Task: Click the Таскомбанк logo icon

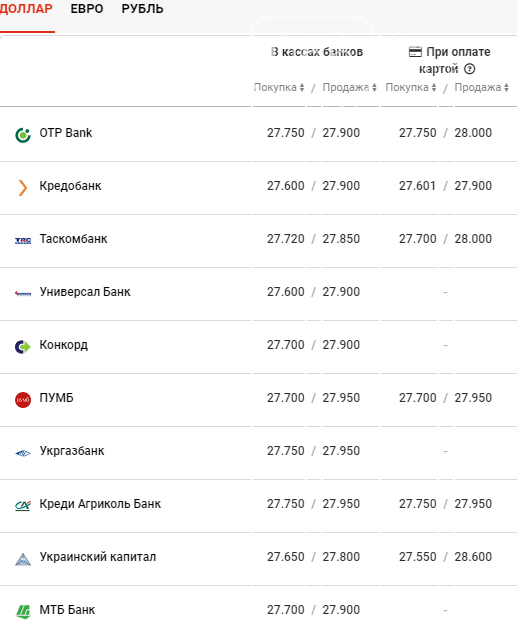Action: 23,241
